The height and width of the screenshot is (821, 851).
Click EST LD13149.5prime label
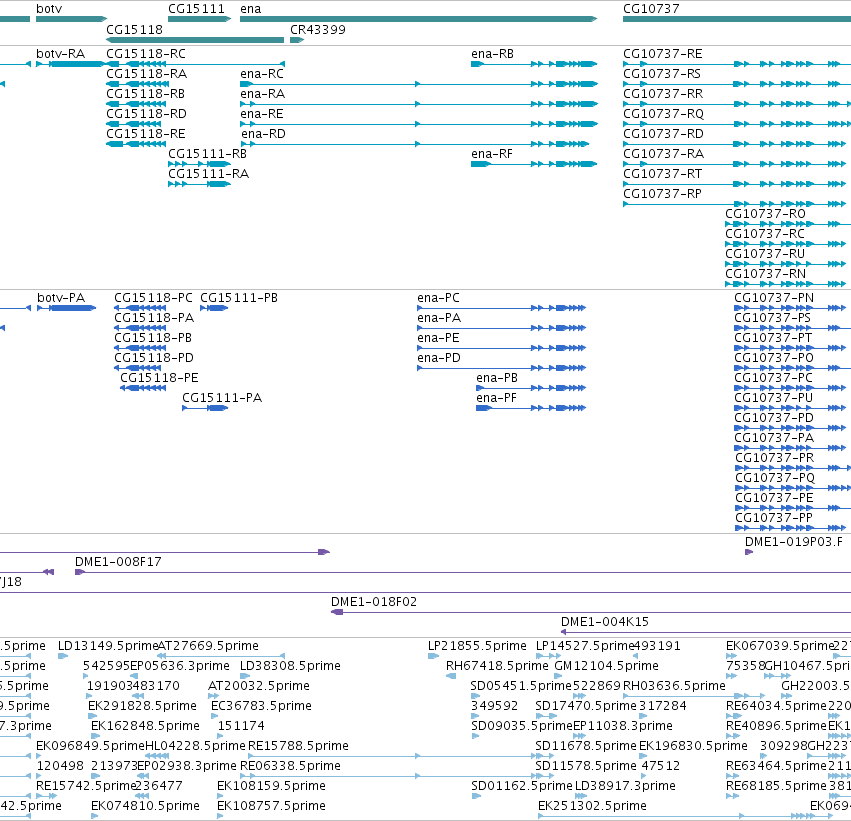coord(107,646)
